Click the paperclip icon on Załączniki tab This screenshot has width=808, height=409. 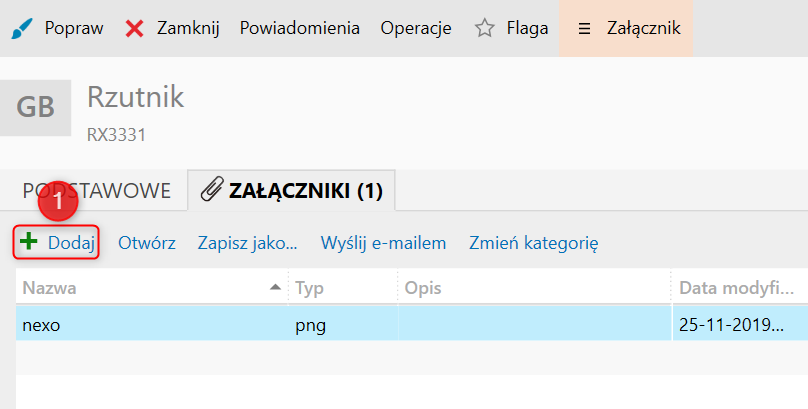211,190
